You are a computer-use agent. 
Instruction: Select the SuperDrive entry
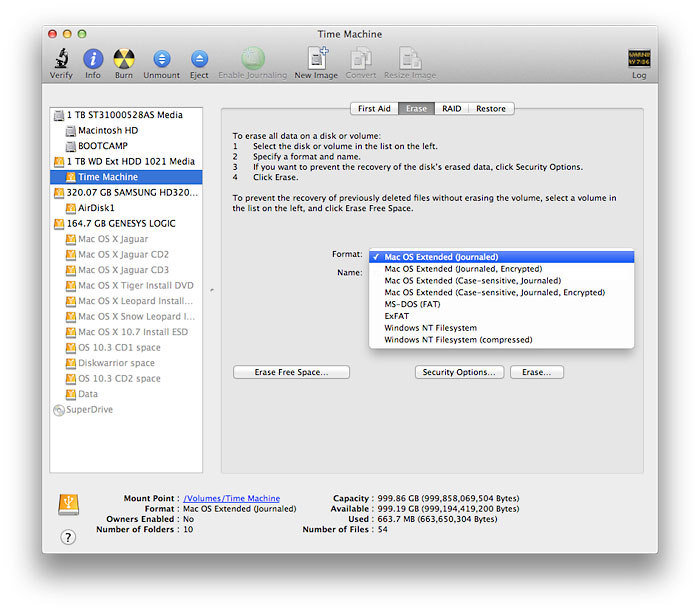click(126, 410)
